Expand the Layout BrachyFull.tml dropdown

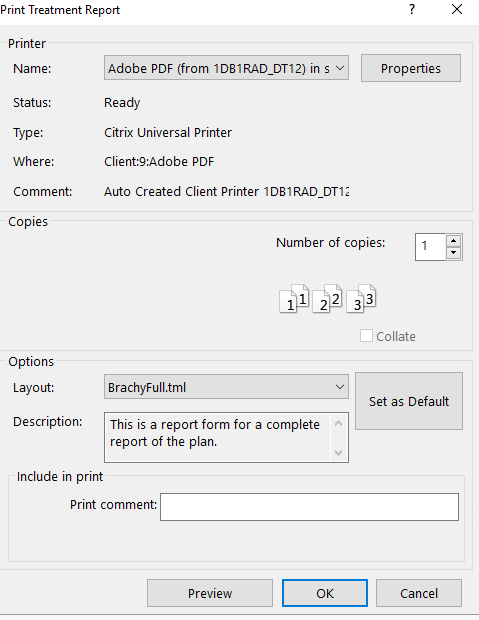226,387
